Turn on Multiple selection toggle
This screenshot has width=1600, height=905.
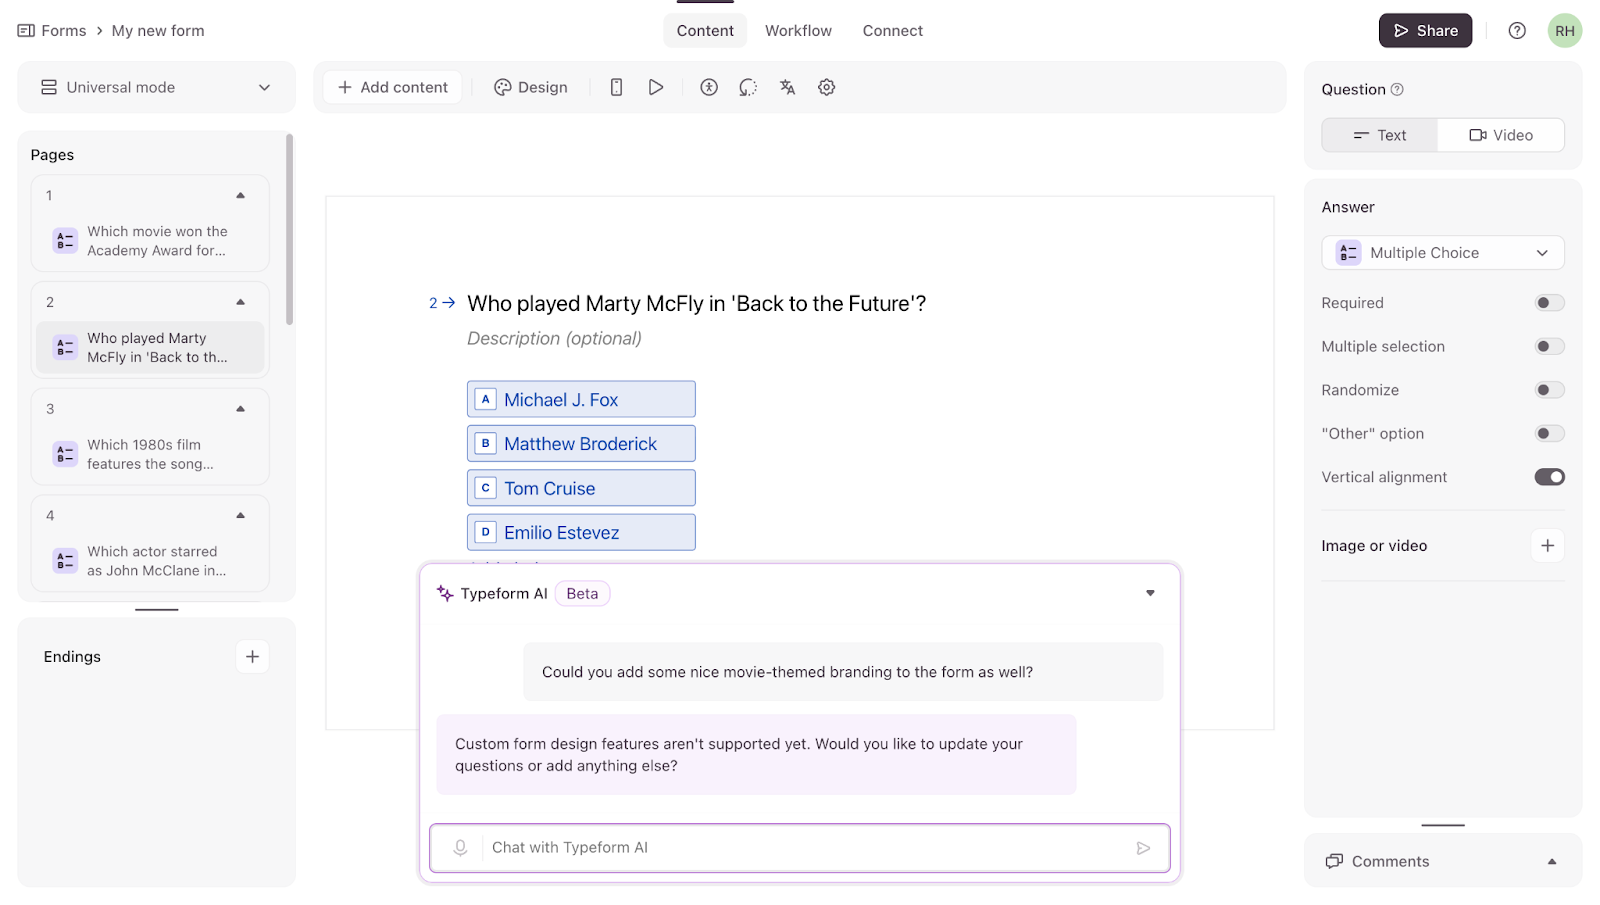point(1549,347)
